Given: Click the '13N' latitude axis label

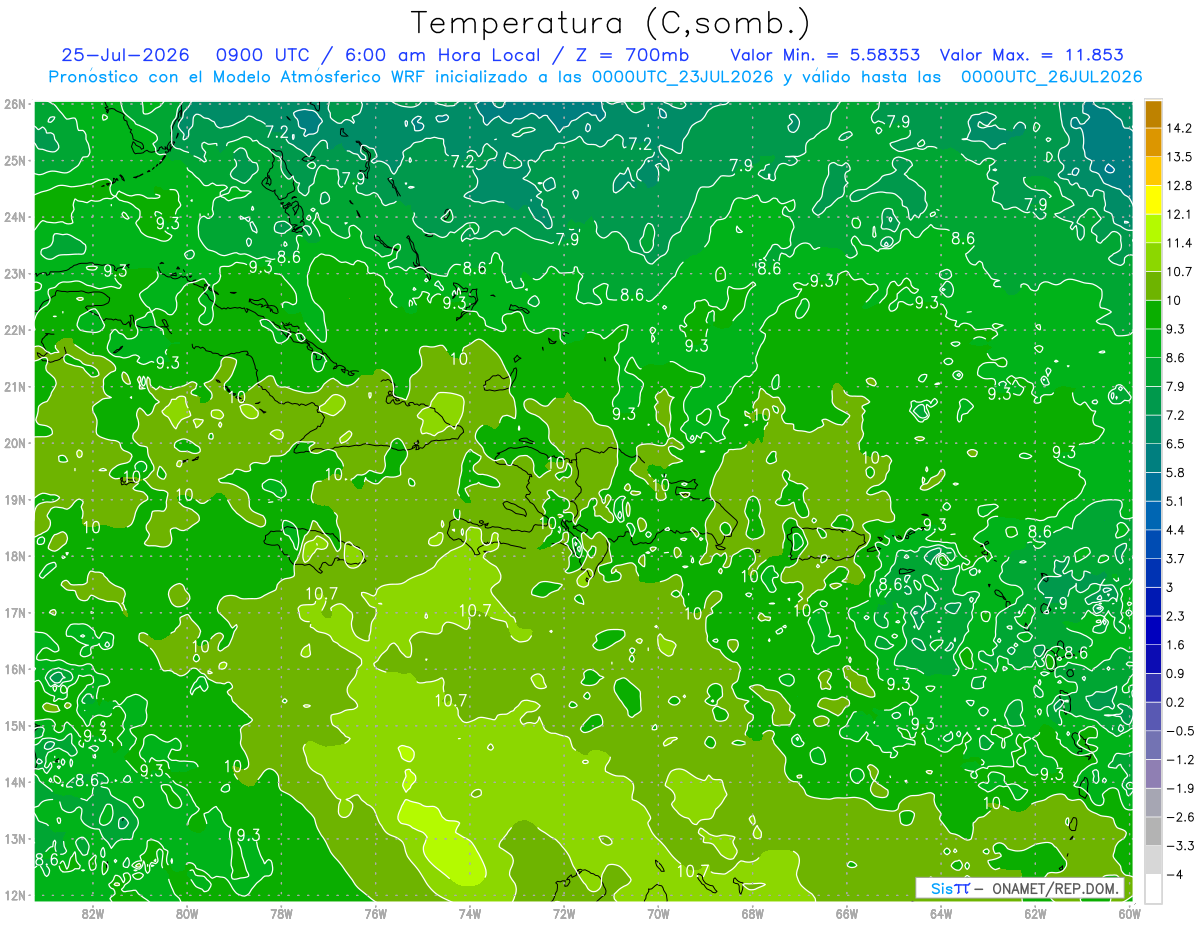Looking at the screenshot, I should pyautogui.click(x=15, y=838).
